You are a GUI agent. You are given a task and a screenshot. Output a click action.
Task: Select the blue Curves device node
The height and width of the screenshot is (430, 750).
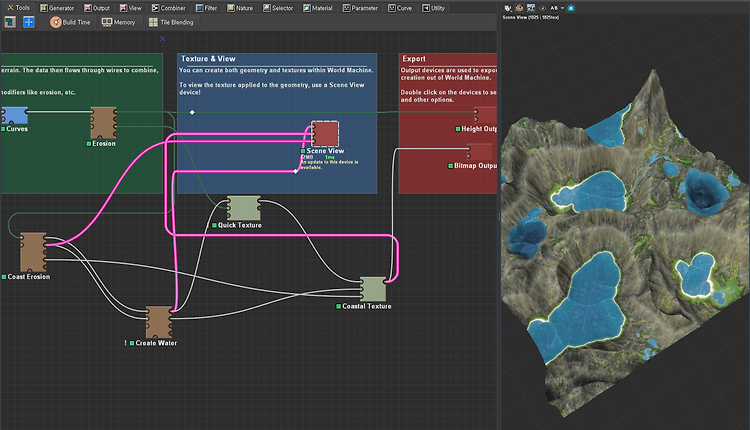point(14,116)
